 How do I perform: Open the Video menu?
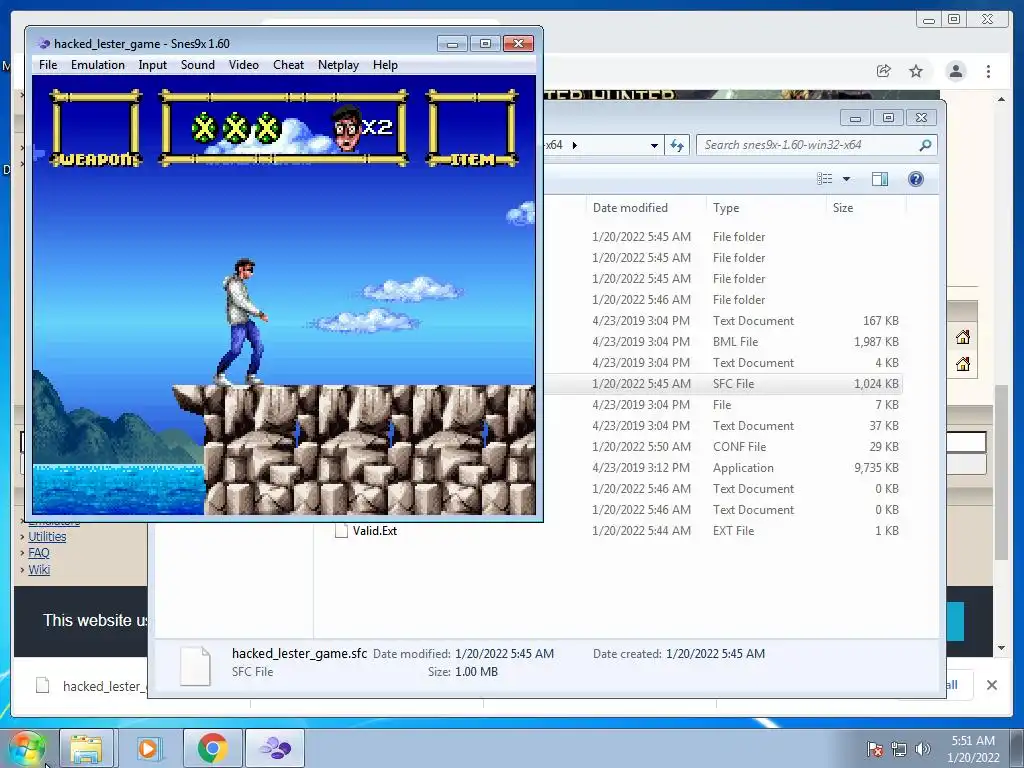[x=244, y=65]
